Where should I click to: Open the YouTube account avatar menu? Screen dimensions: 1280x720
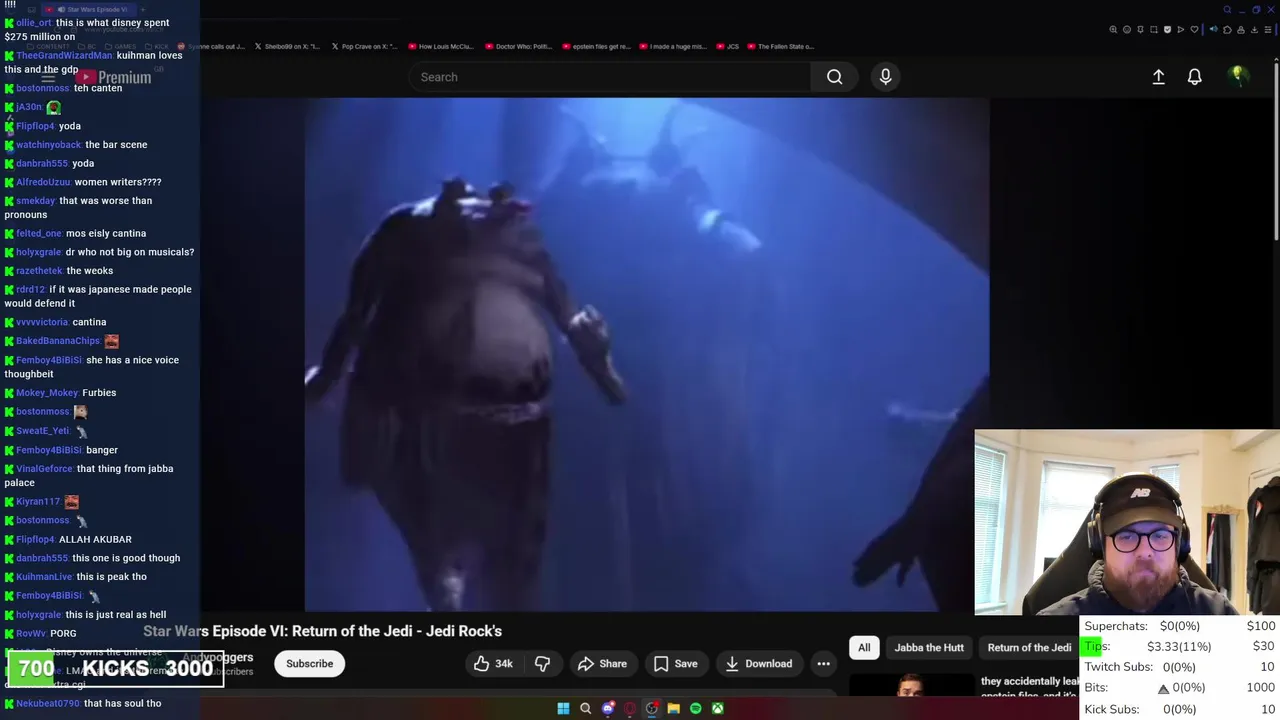point(1238,76)
